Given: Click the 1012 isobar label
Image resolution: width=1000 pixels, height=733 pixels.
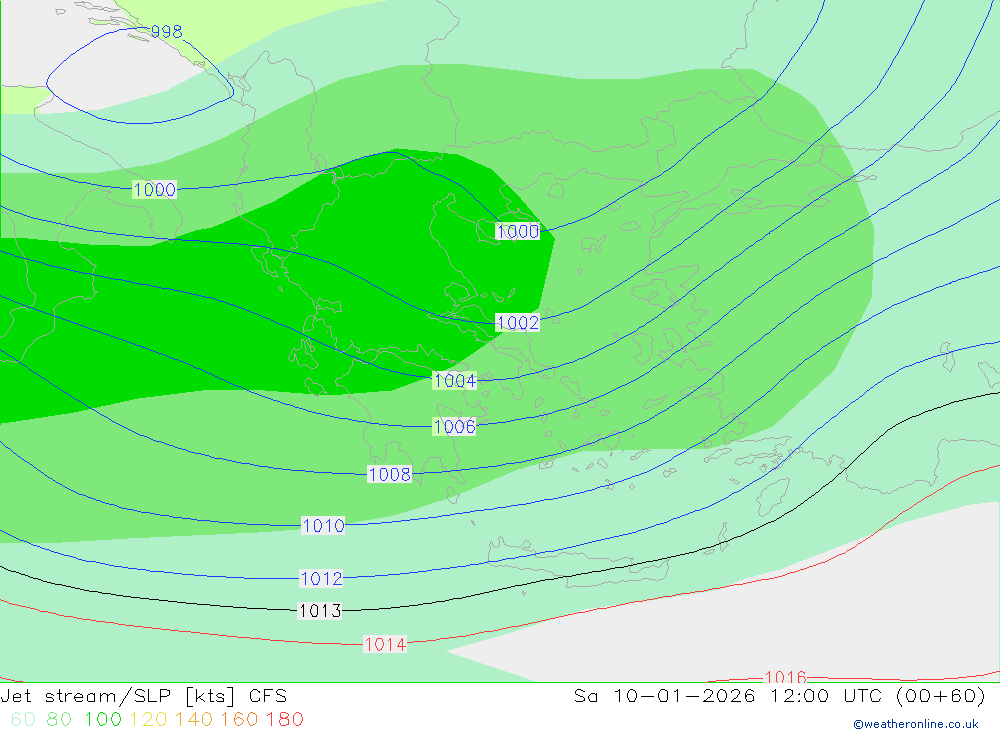Looking at the screenshot, I should pos(321,579).
